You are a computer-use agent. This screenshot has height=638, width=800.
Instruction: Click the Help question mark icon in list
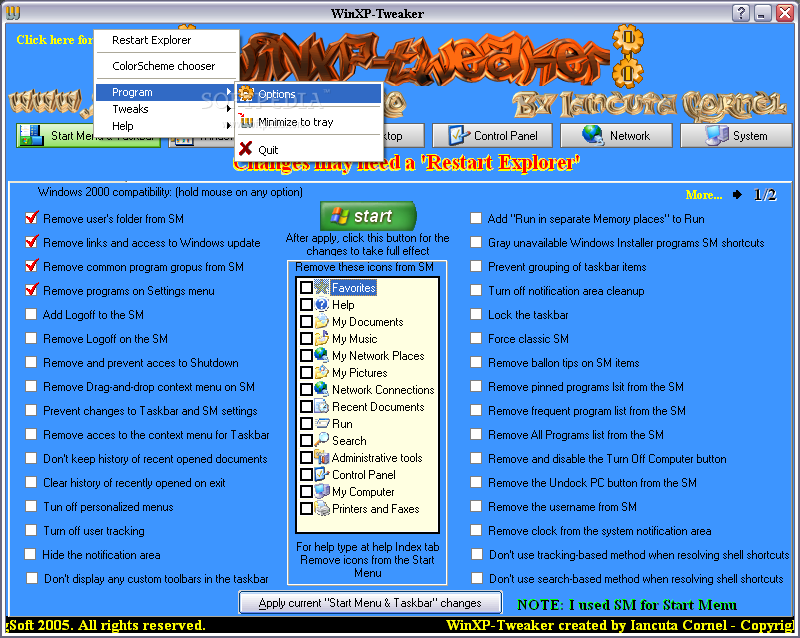pyautogui.click(x=321, y=304)
